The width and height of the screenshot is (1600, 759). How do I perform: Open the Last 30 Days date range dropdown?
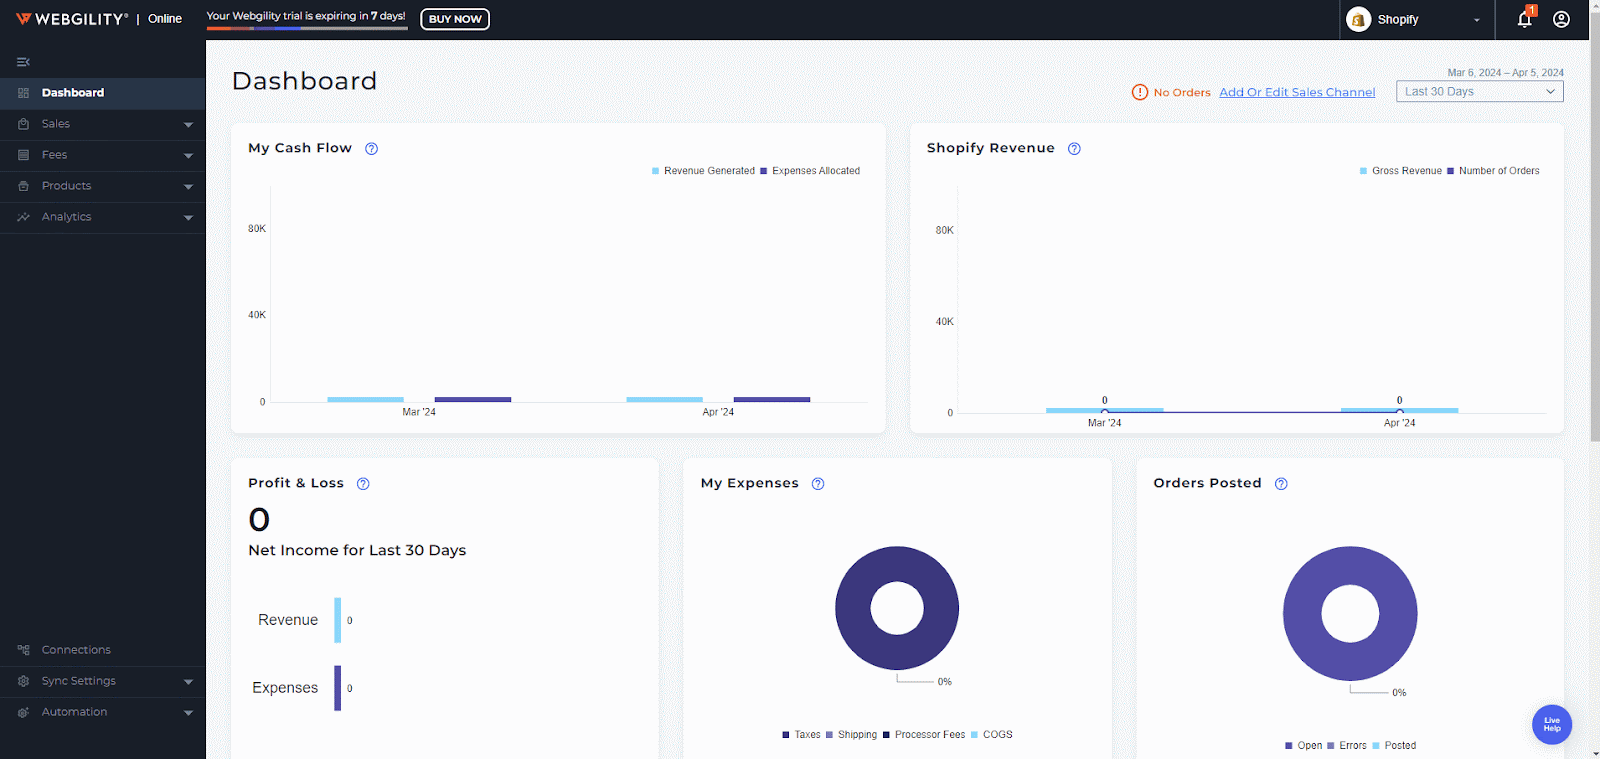pyautogui.click(x=1479, y=92)
